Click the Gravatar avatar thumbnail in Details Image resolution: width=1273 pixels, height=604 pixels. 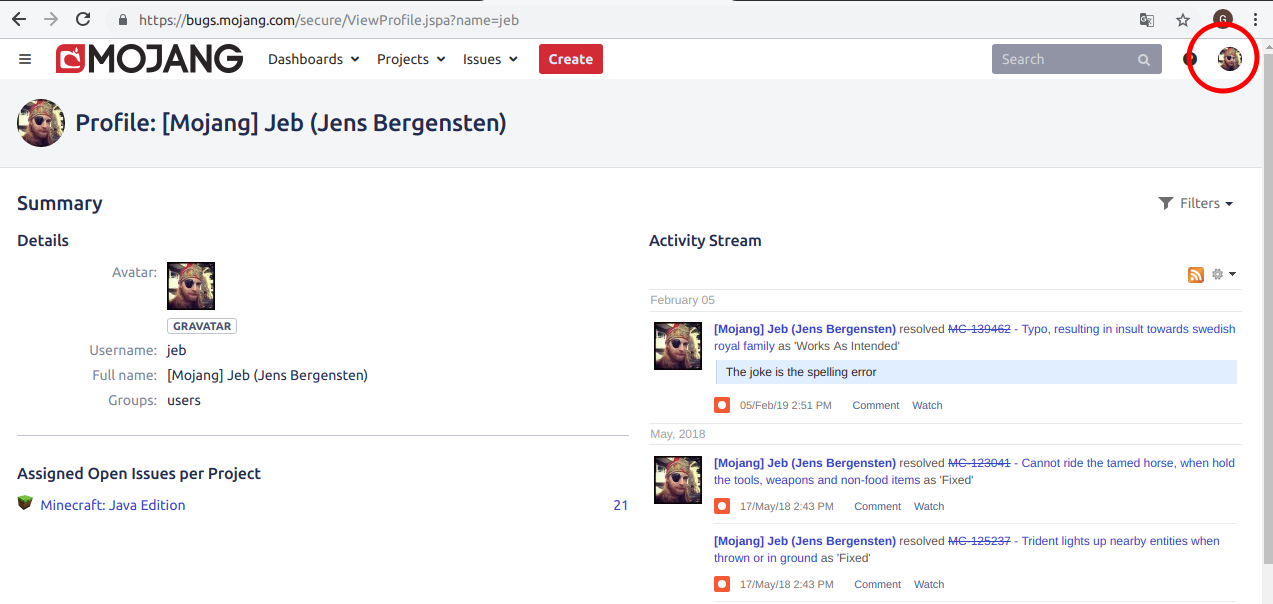click(x=191, y=286)
